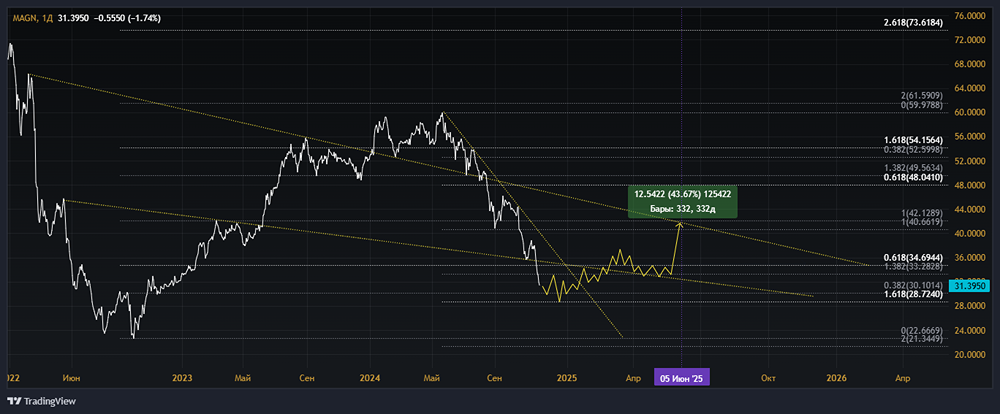This screenshot has width=1000, height=414.
Task: Select the 0(59.9788) Fibonacci level label
Action: pos(923,103)
